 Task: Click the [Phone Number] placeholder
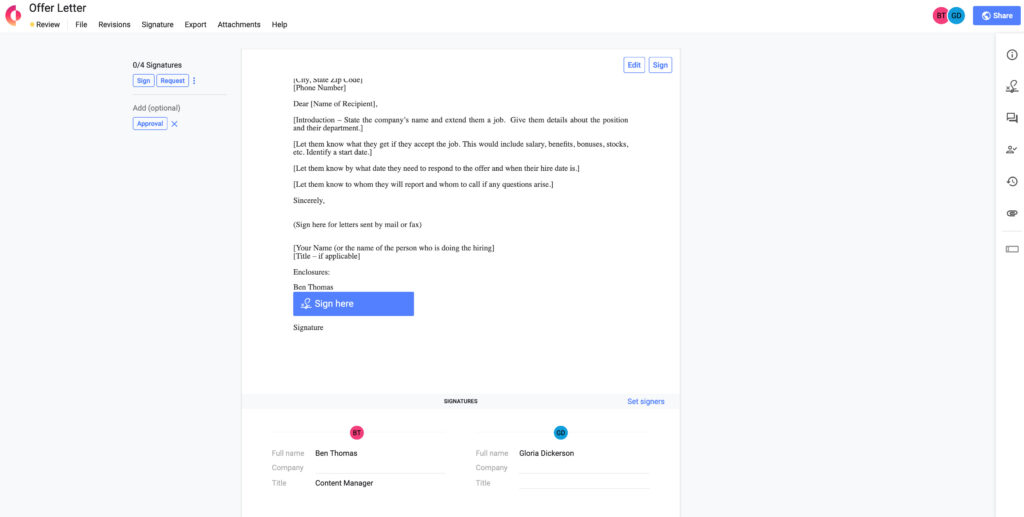click(319, 87)
